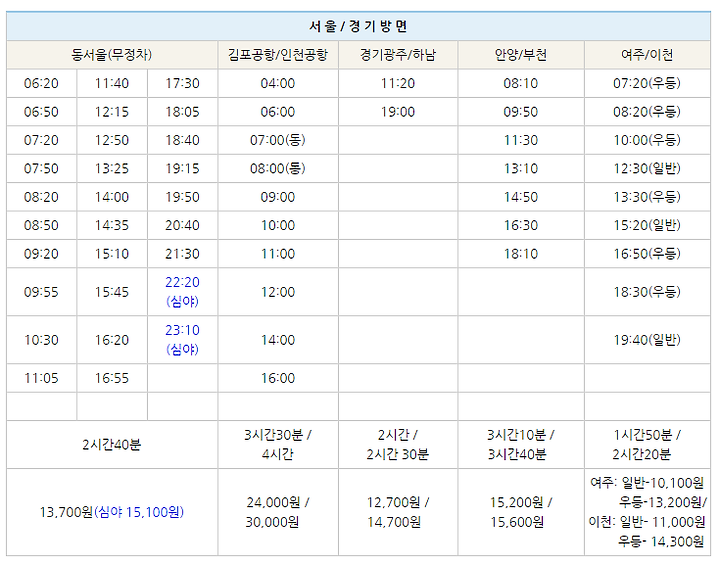Click the 3시간30분 / 4시간 duration cell
This screenshot has width=720, height=565.
[278, 445]
